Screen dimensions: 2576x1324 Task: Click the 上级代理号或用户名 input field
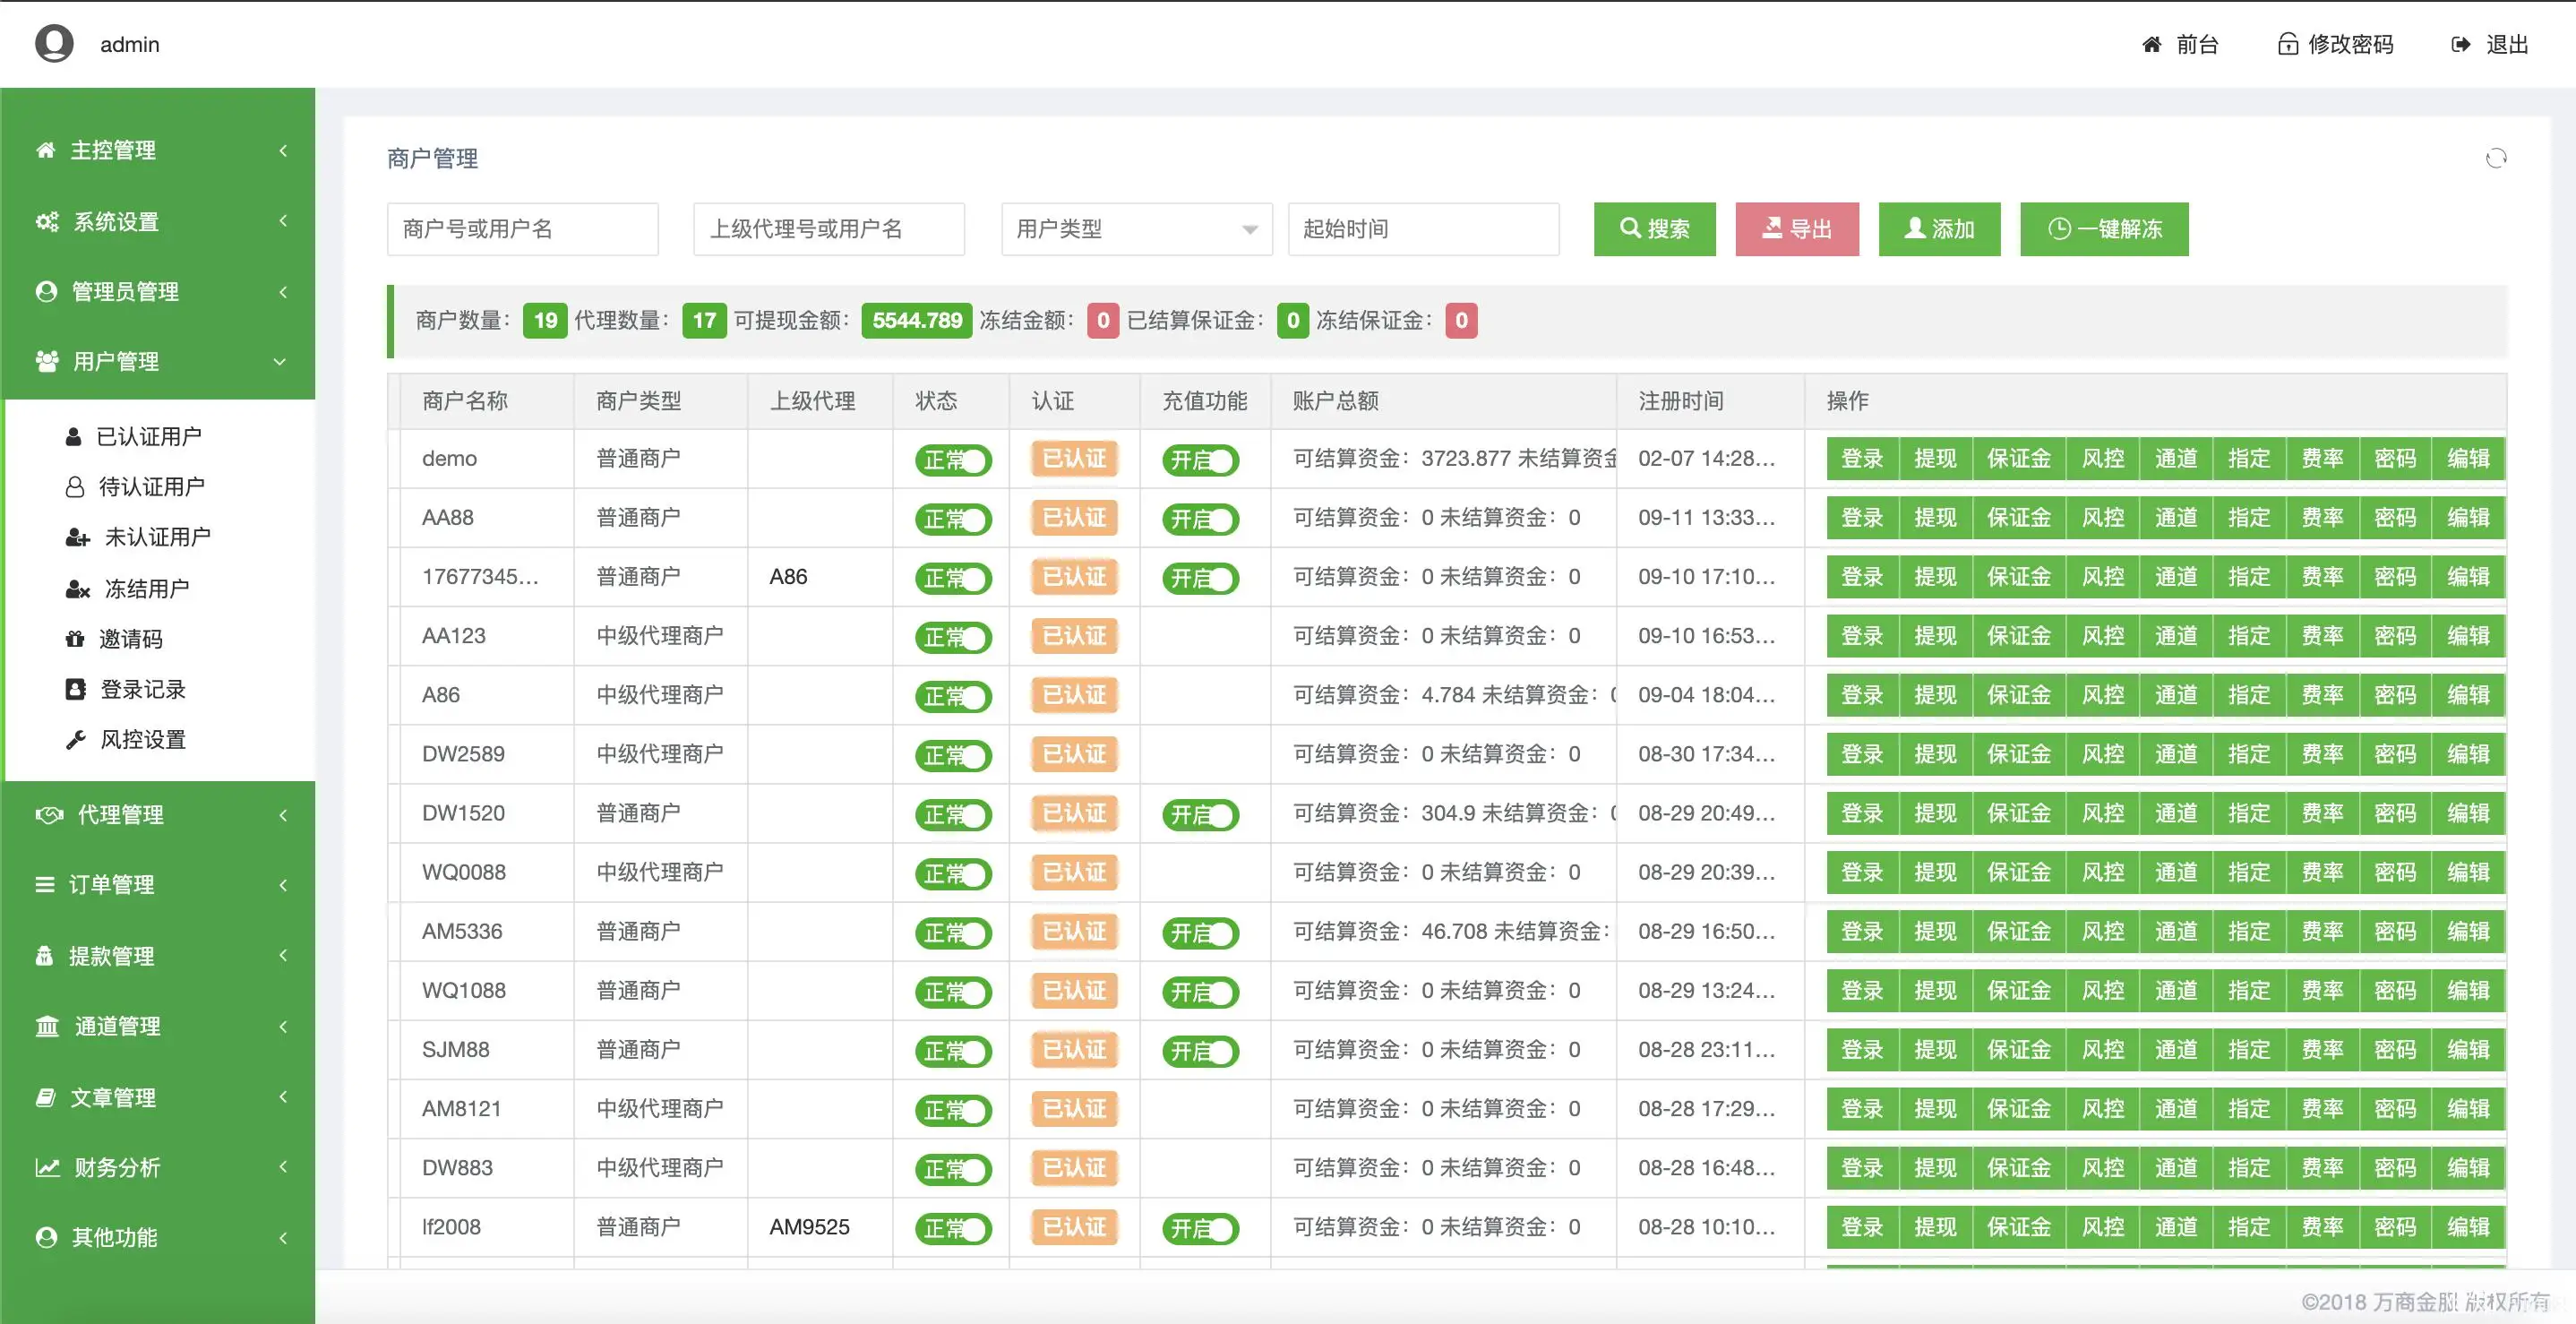pos(829,229)
